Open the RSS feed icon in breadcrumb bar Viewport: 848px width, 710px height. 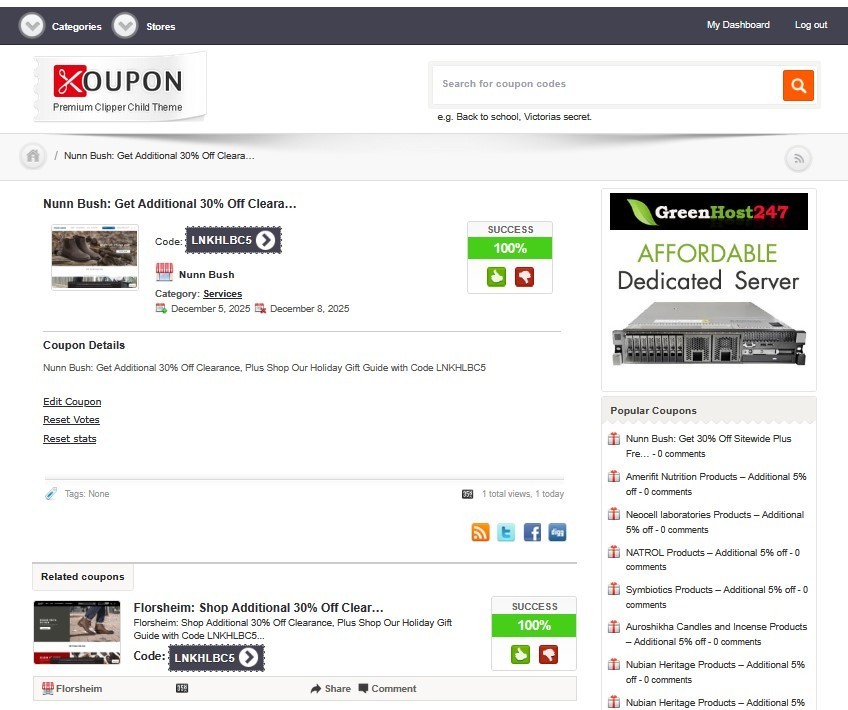[x=798, y=159]
